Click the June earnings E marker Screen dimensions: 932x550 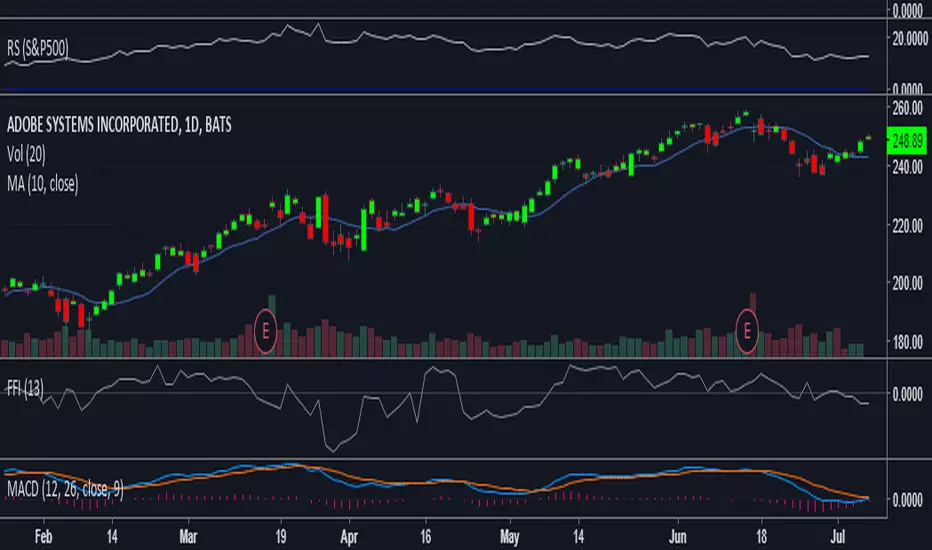pyautogui.click(x=747, y=331)
